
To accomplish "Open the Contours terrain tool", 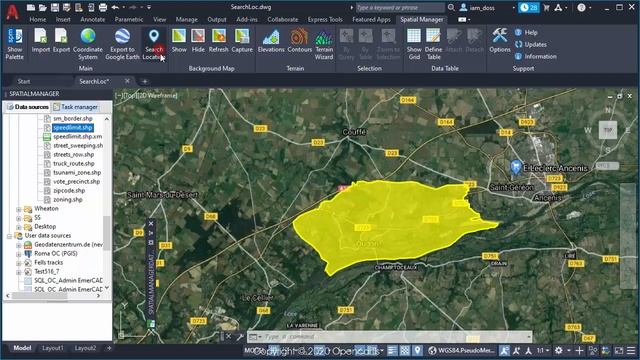I will pos(299,41).
